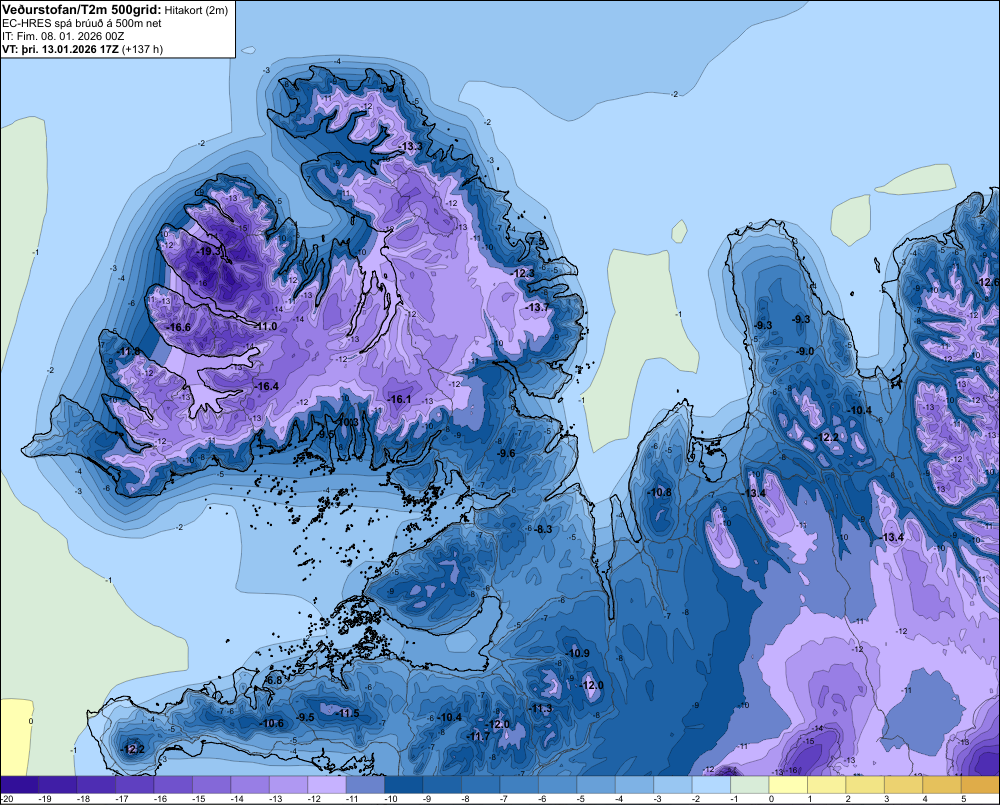Select the pale green legend swatch between -1 and 0

[x=750, y=785]
